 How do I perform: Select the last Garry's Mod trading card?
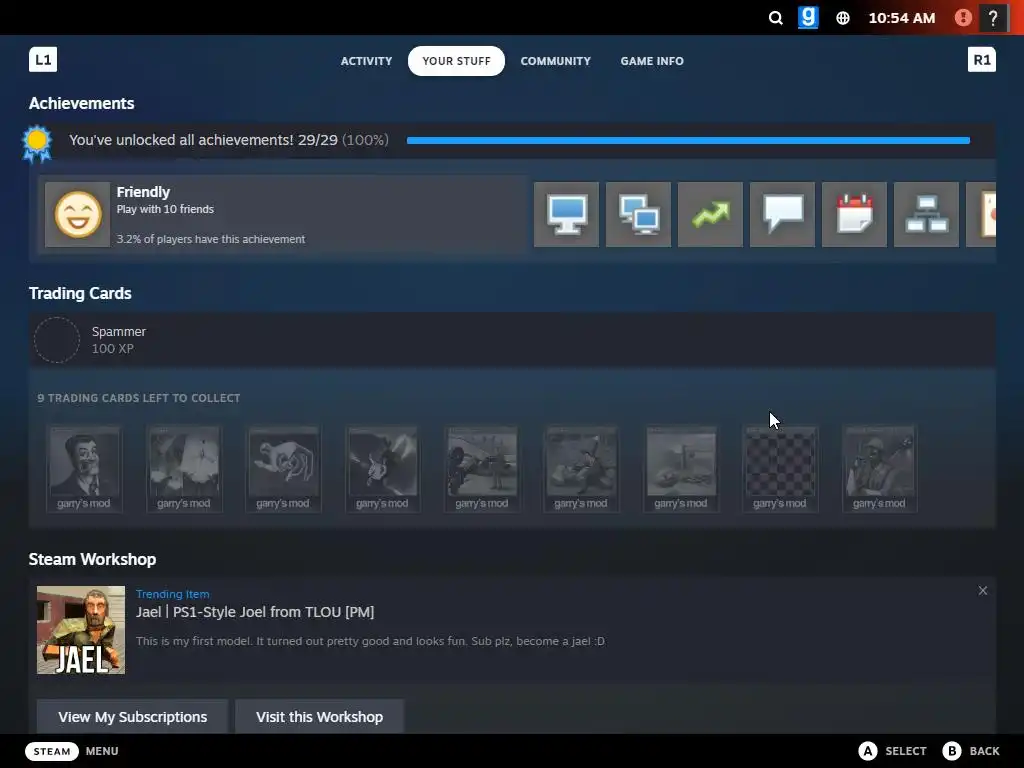tap(880, 469)
